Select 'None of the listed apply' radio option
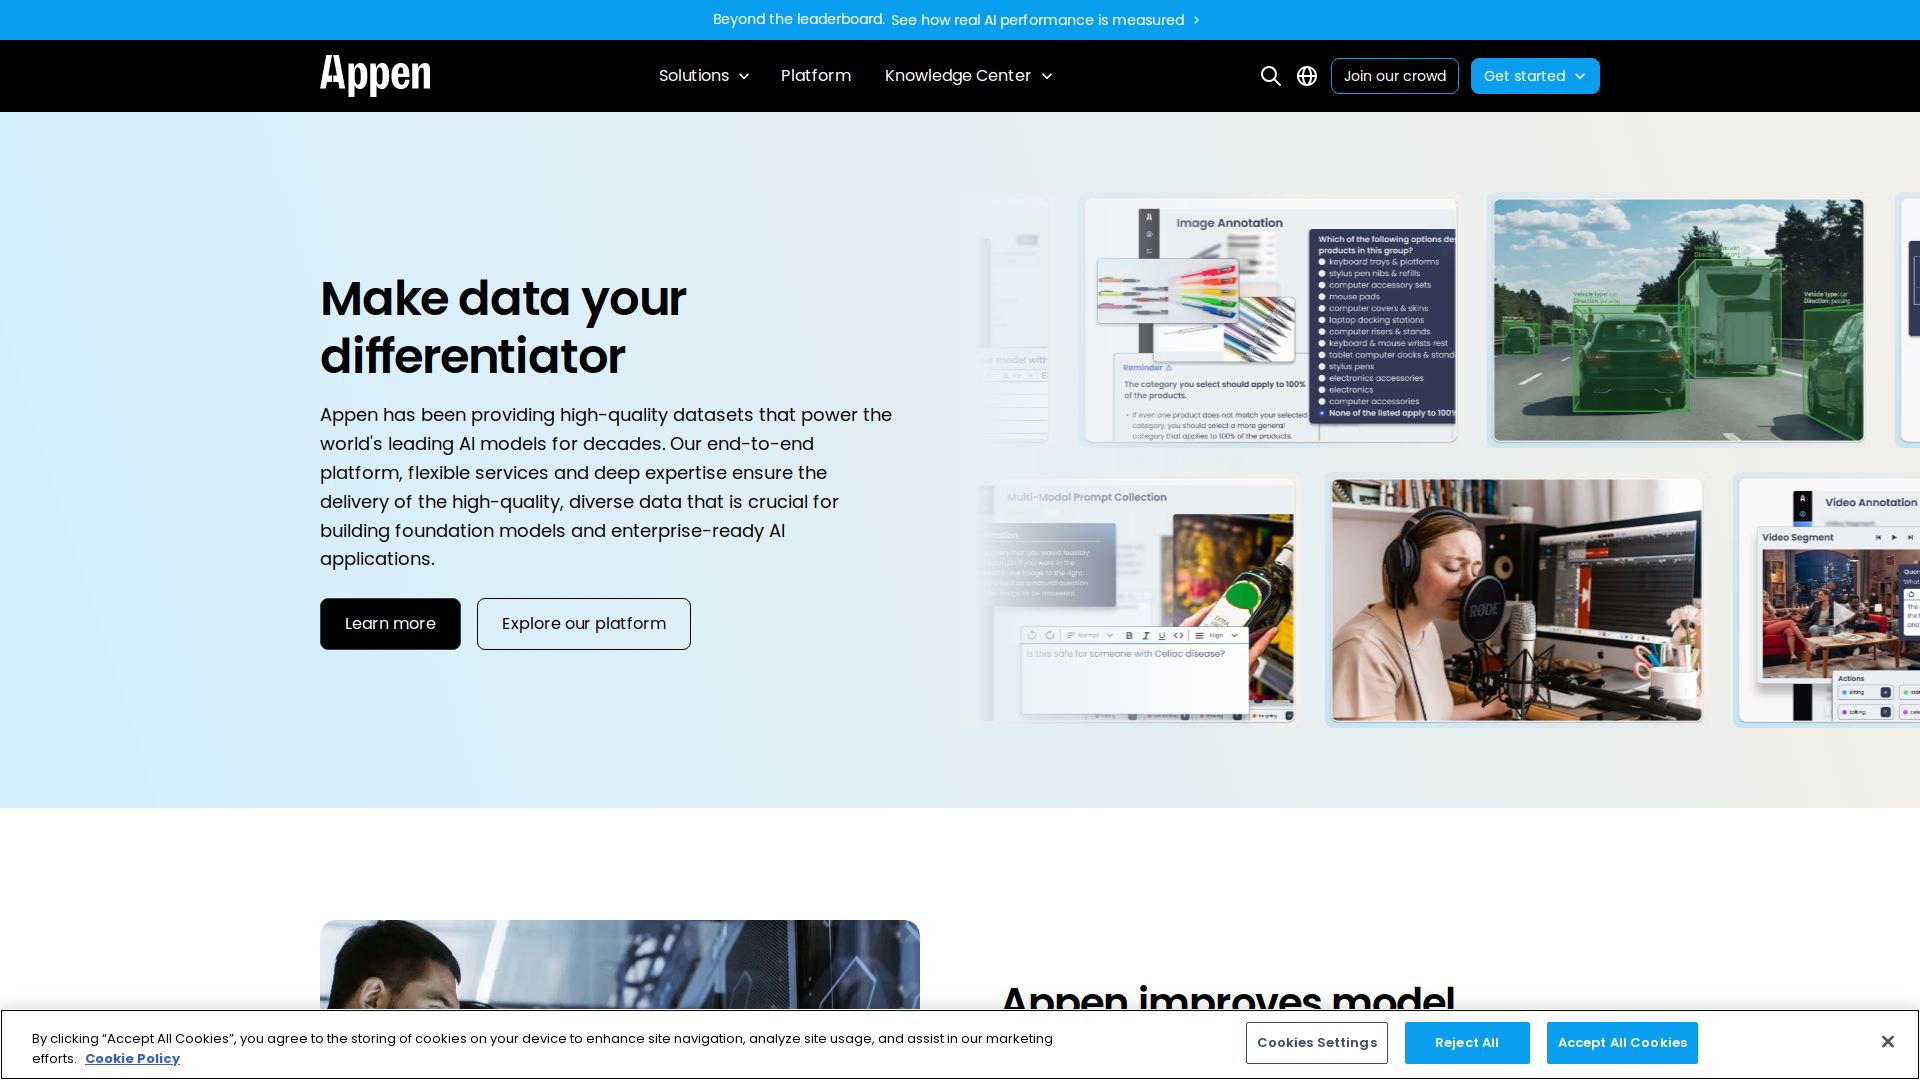This screenshot has height=1080, width=1920. (x=1322, y=413)
